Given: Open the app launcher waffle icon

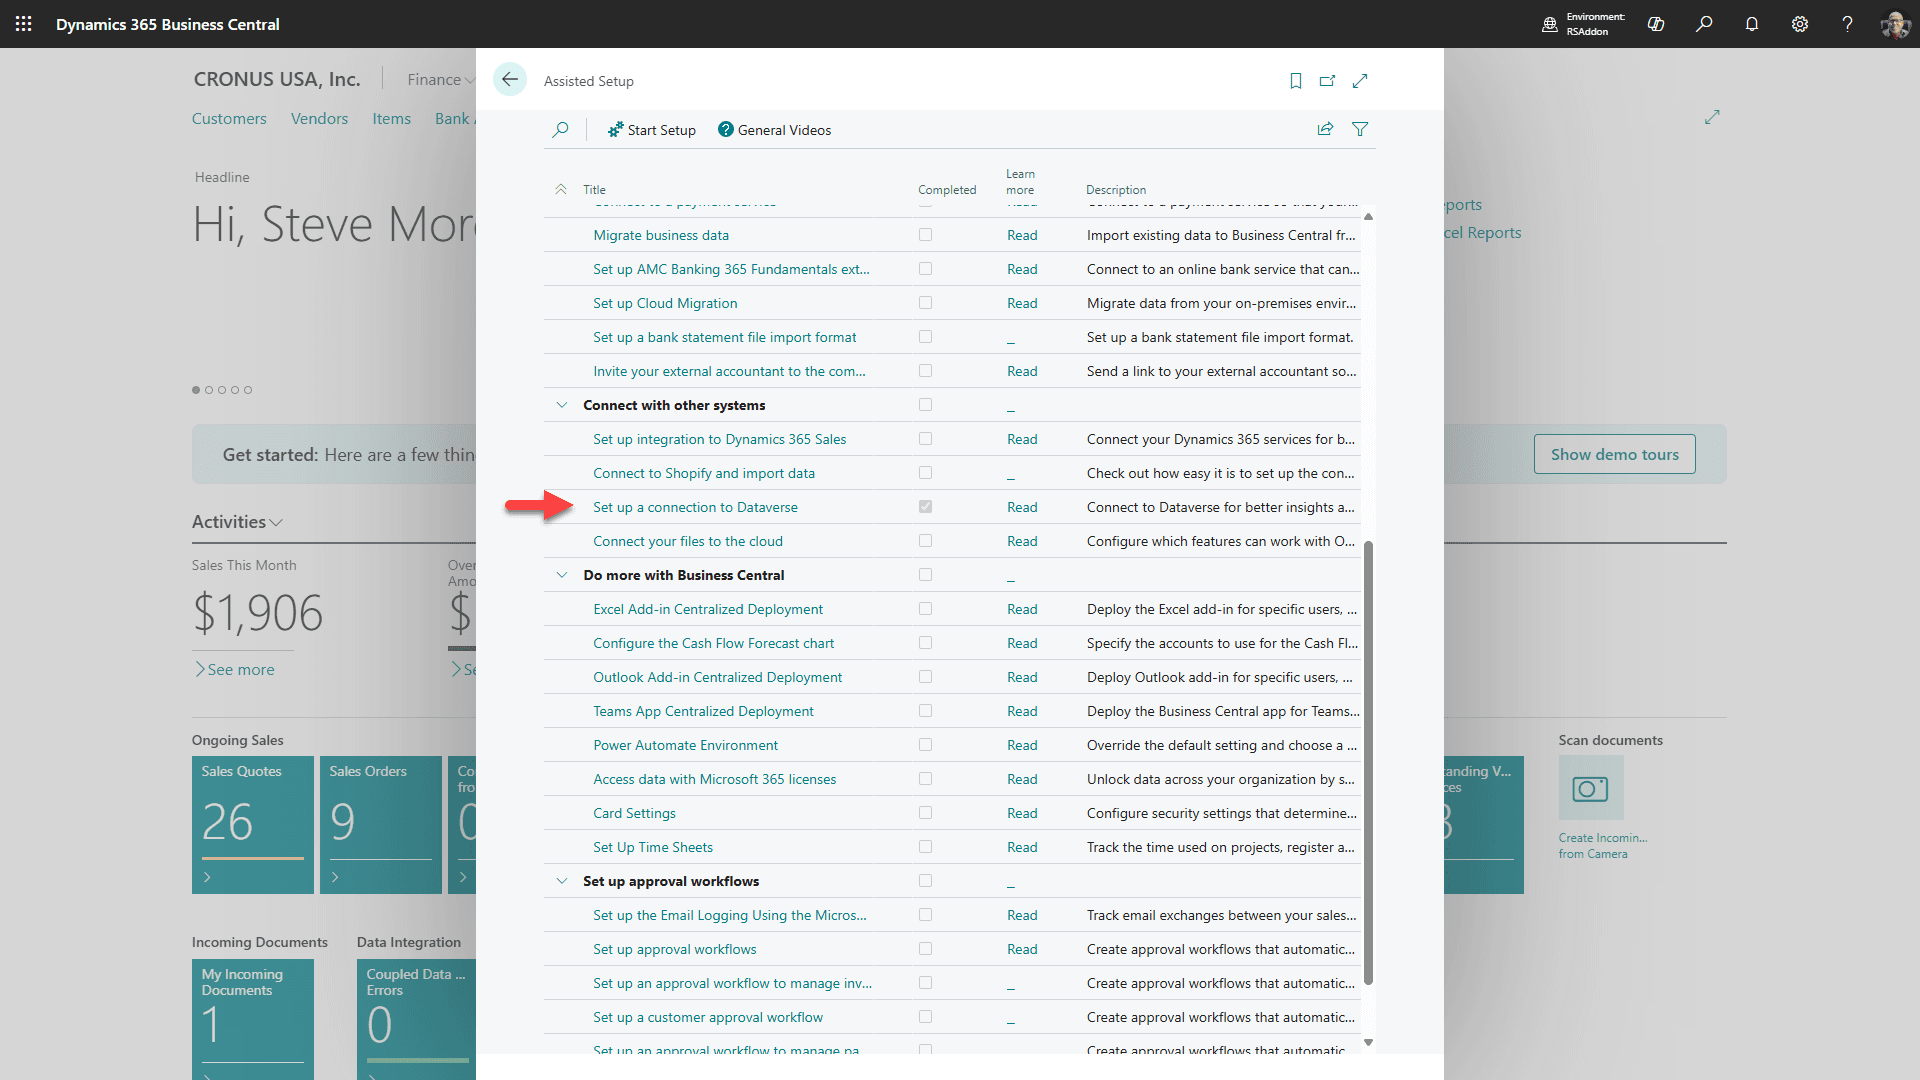Looking at the screenshot, I should [x=24, y=24].
